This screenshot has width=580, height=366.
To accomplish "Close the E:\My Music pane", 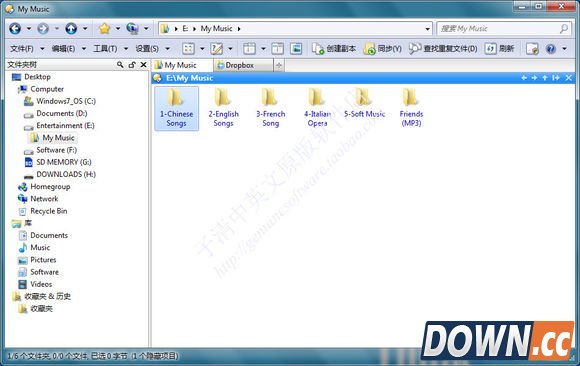I will [x=569, y=78].
